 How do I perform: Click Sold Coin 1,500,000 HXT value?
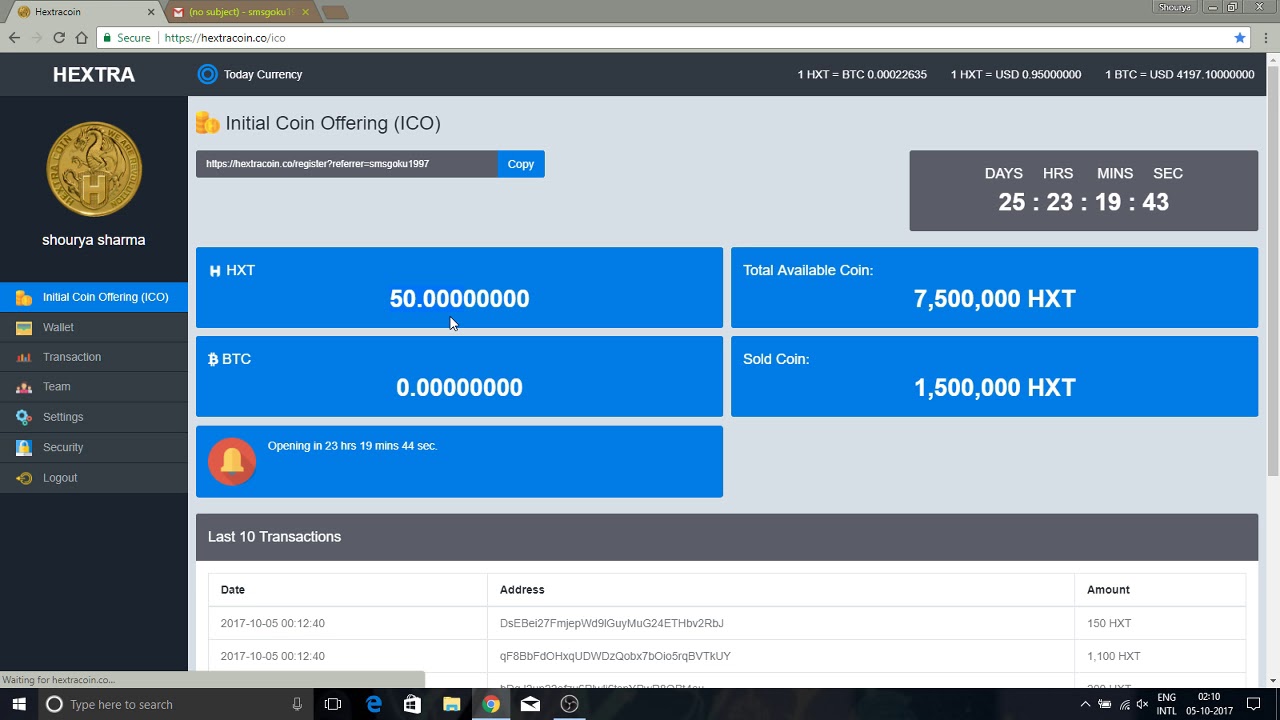995,388
